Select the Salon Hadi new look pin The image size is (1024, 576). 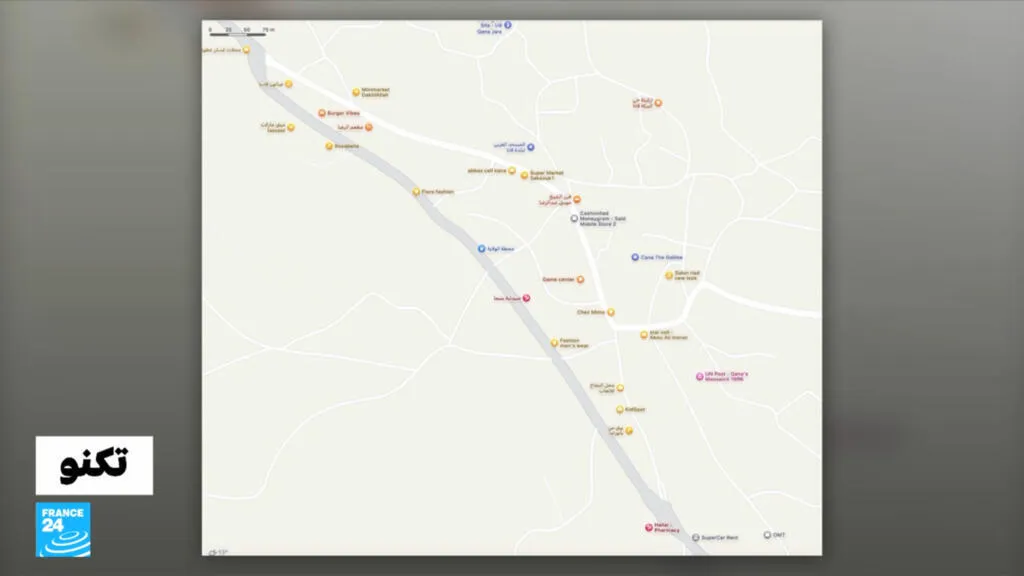pos(669,275)
